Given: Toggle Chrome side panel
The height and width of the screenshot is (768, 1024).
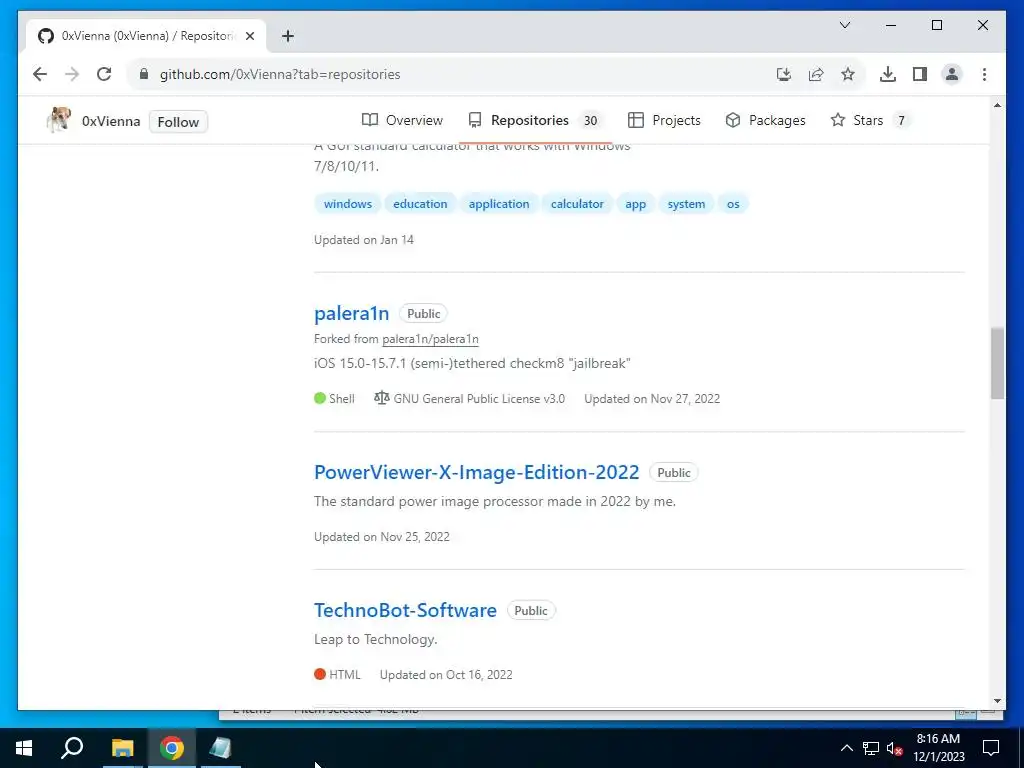Looking at the screenshot, I should pyautogui.click(x=920, y=74).
